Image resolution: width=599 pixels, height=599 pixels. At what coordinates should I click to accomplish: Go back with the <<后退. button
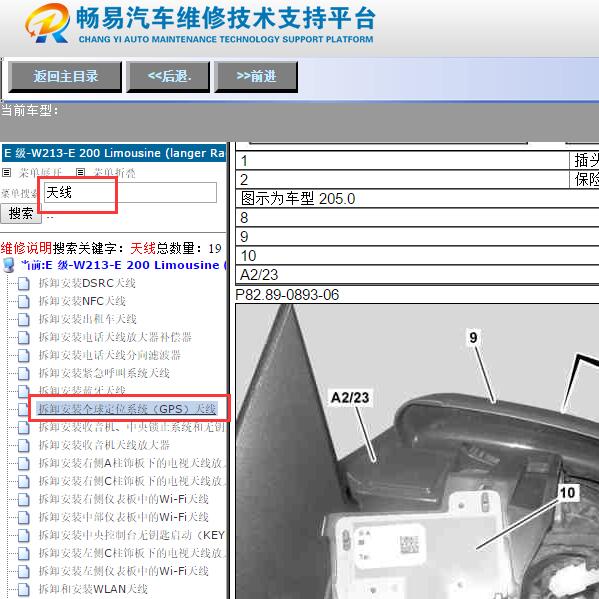point(168,76)
